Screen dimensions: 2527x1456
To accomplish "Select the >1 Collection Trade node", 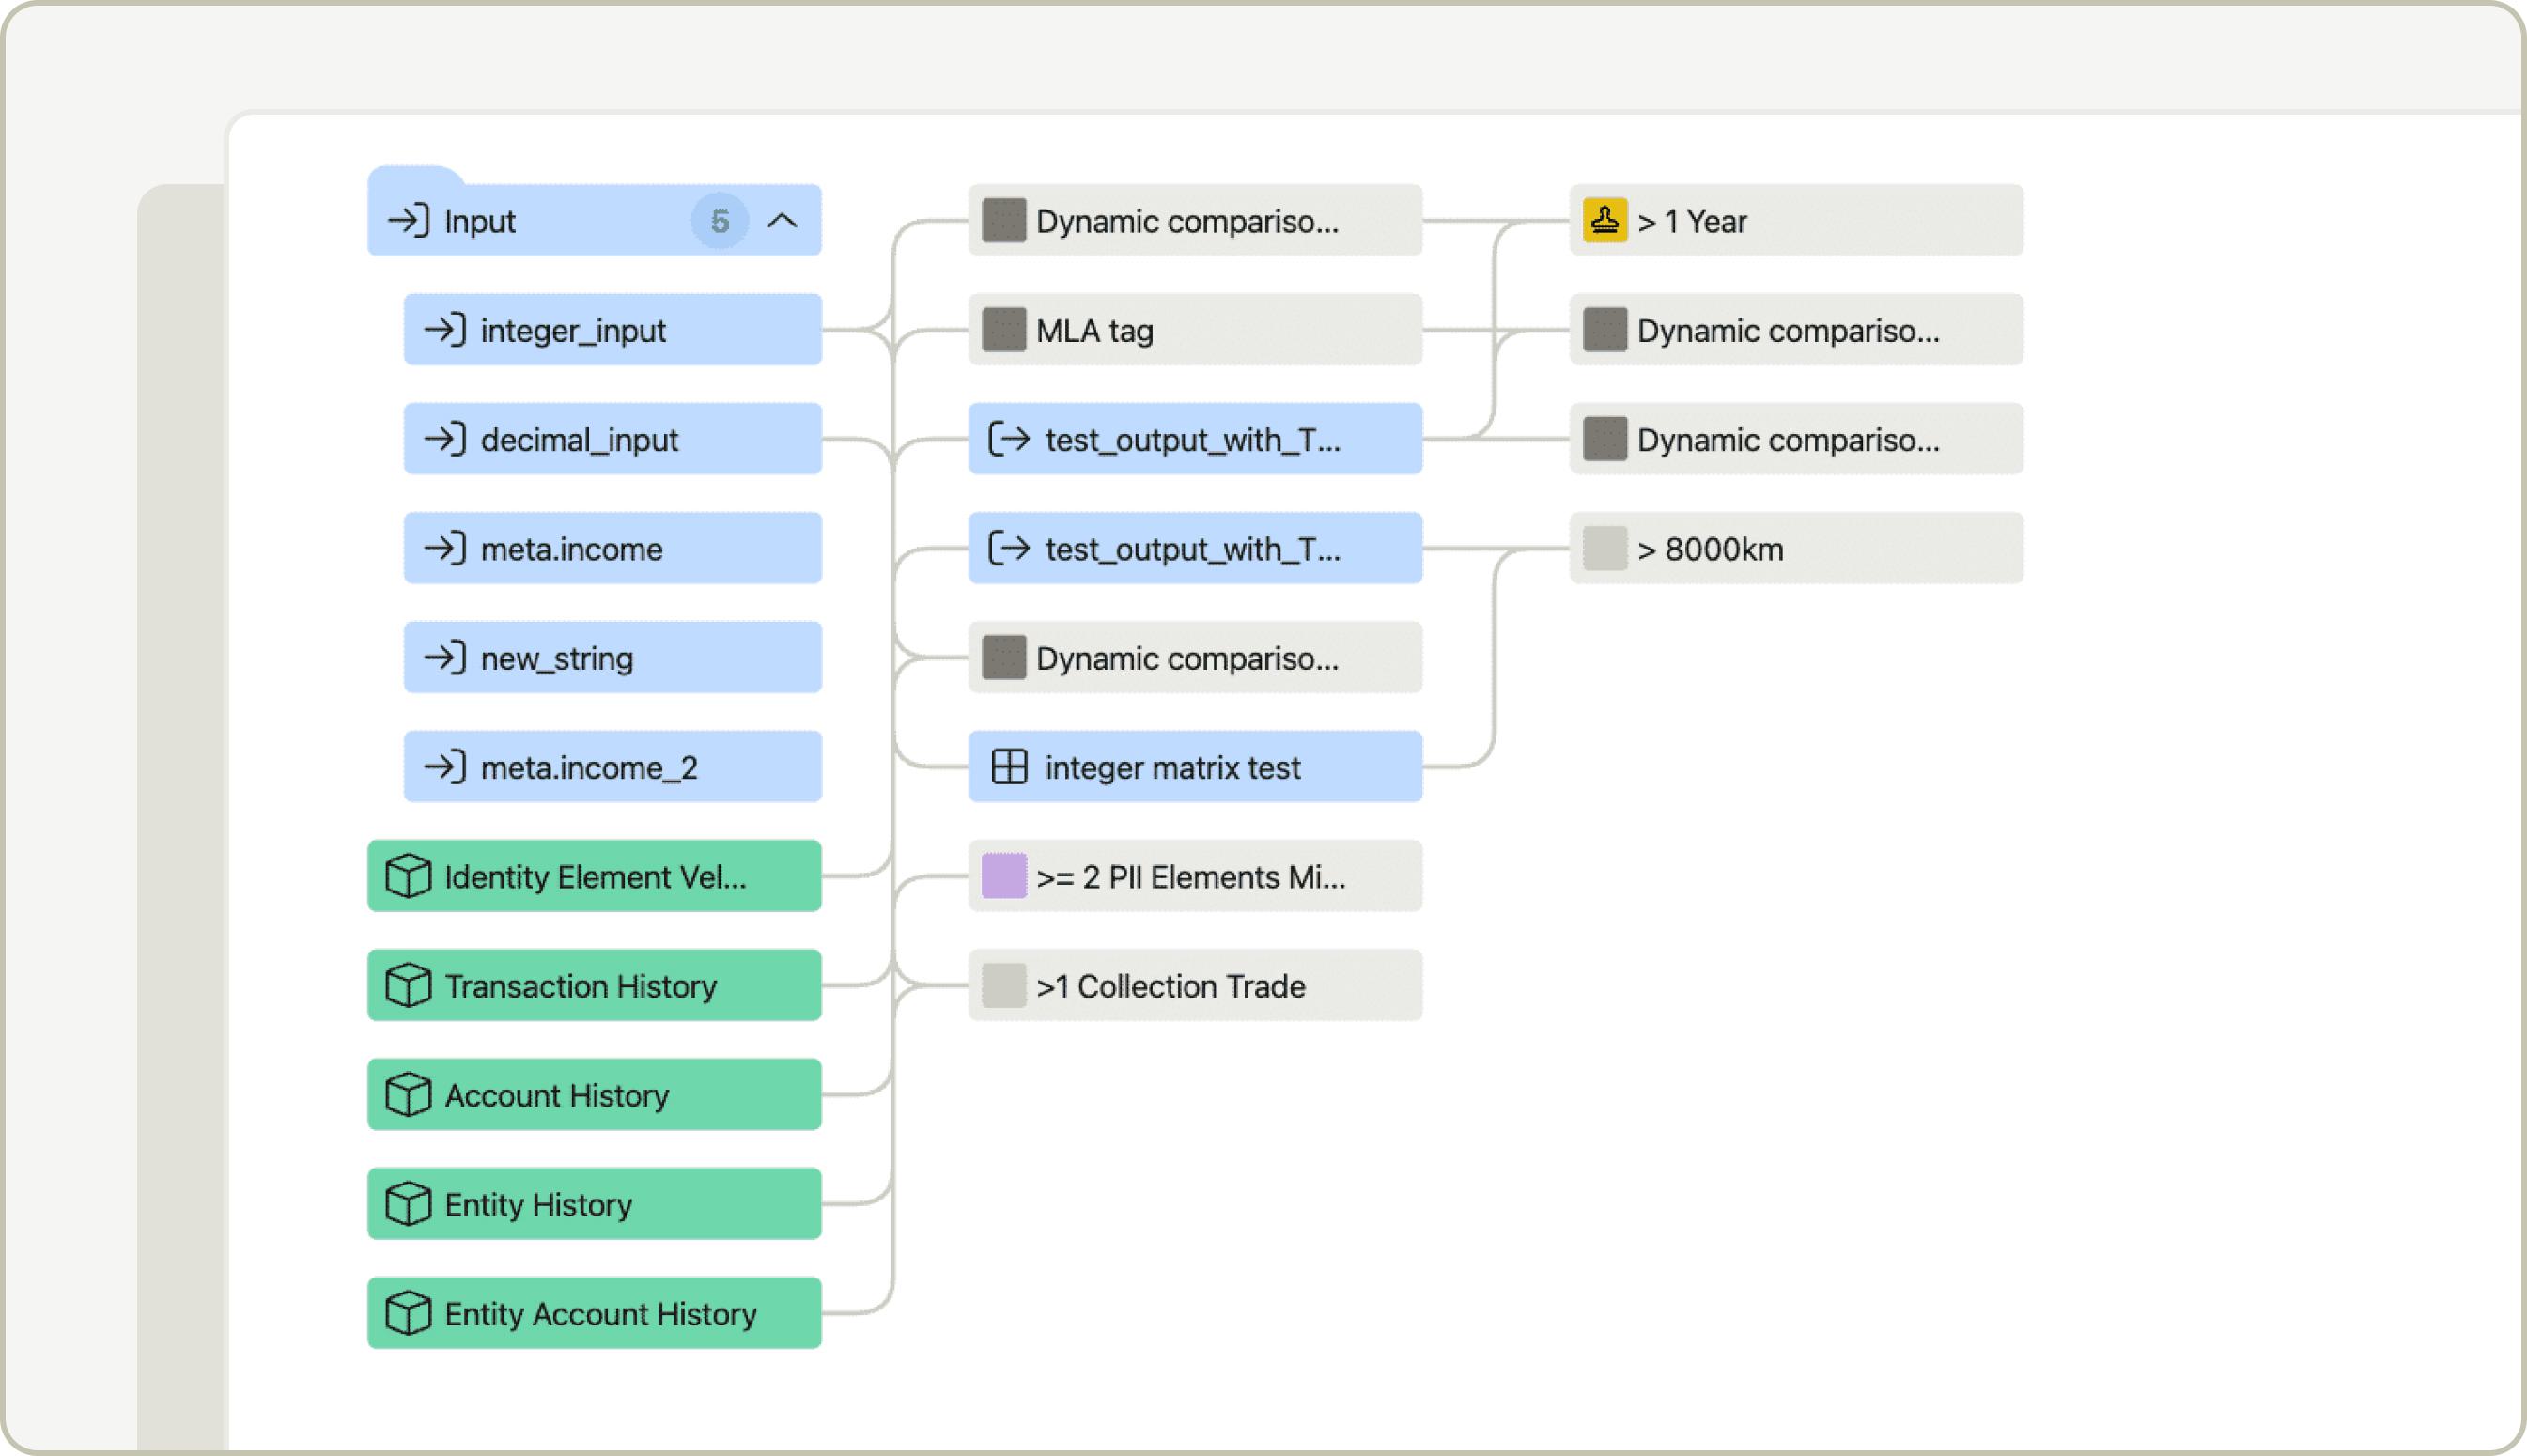I will pos(1194,986).
